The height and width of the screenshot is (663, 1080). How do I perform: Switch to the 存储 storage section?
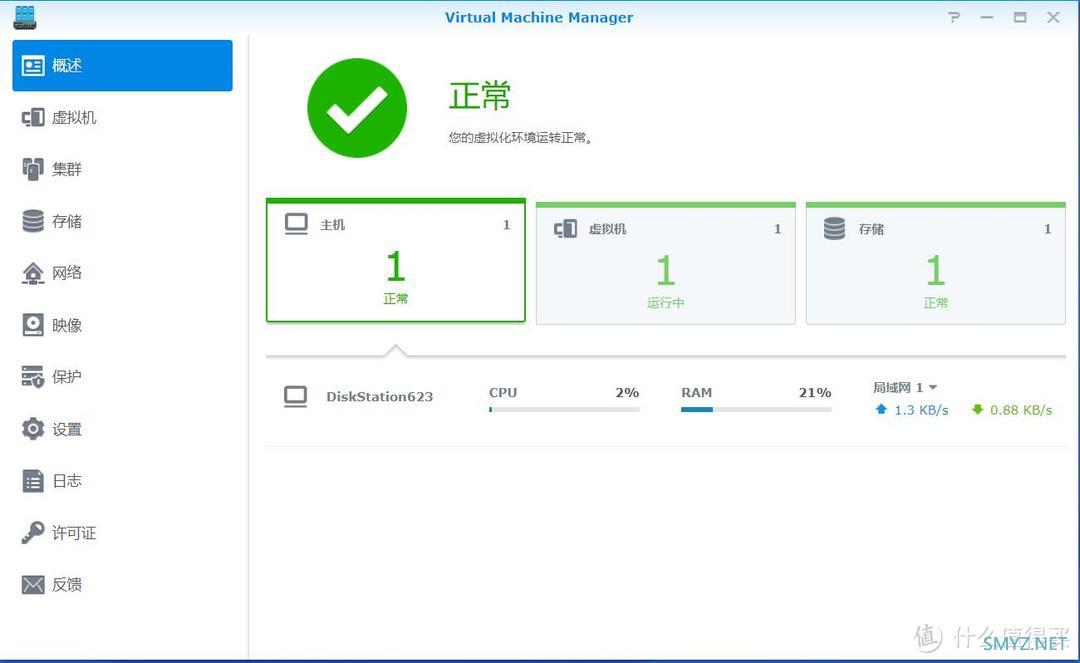pyautogui.click(x=122, y=221)
